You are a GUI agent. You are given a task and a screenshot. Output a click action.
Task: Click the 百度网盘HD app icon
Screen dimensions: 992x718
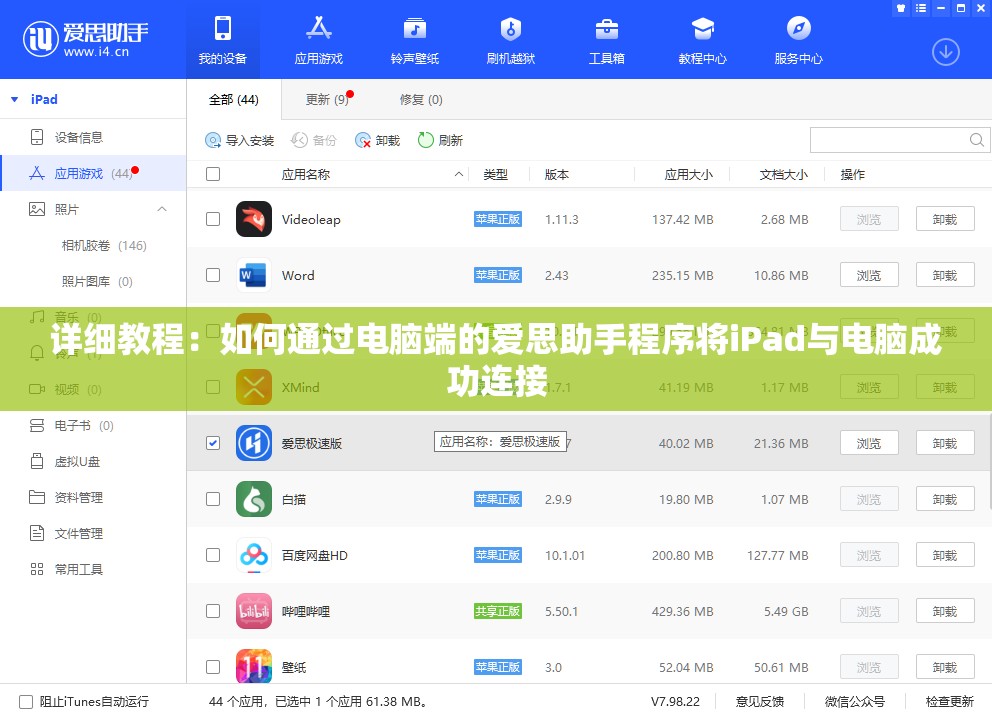point(254,555)
